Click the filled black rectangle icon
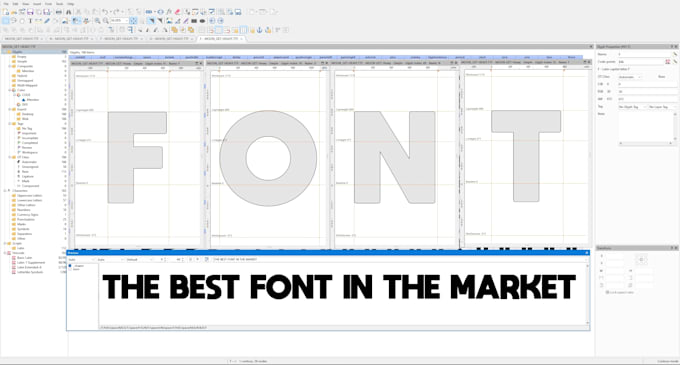This screenshot has width=680, height=365. [x=194, y=21]
